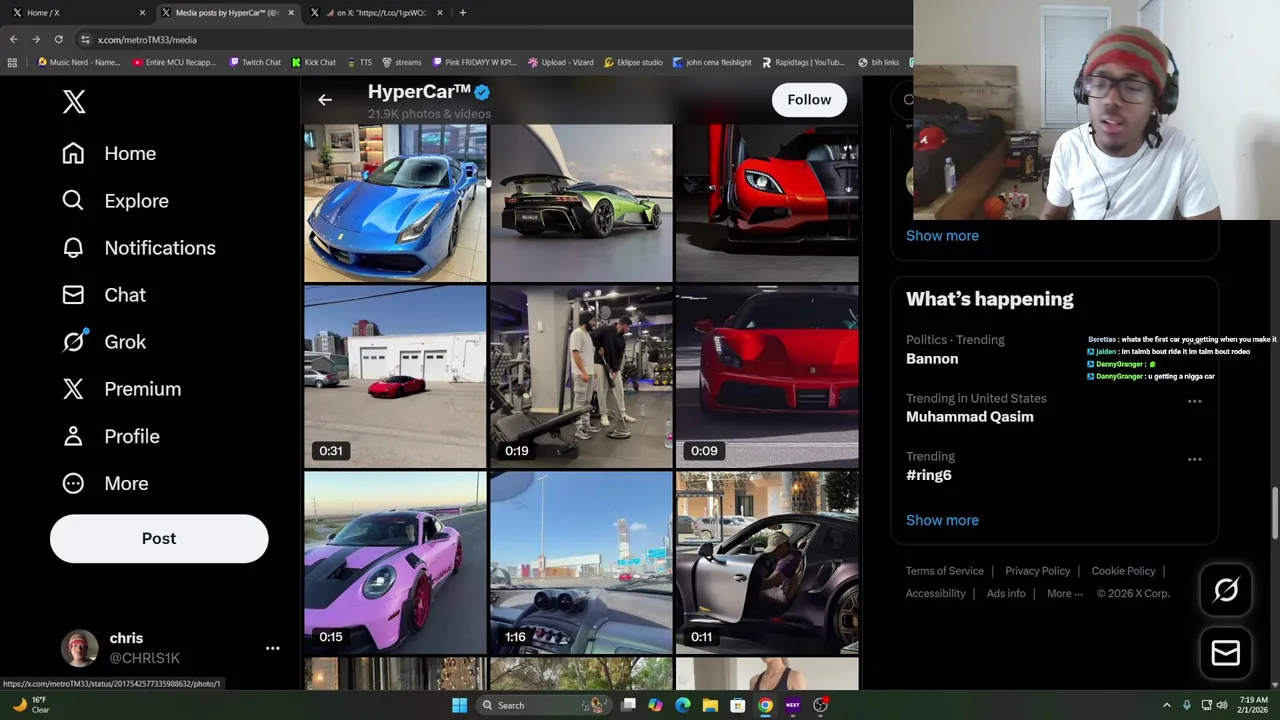Click the X logo in the sidebar
The image size is (1280, 720).
click(74, 102)
